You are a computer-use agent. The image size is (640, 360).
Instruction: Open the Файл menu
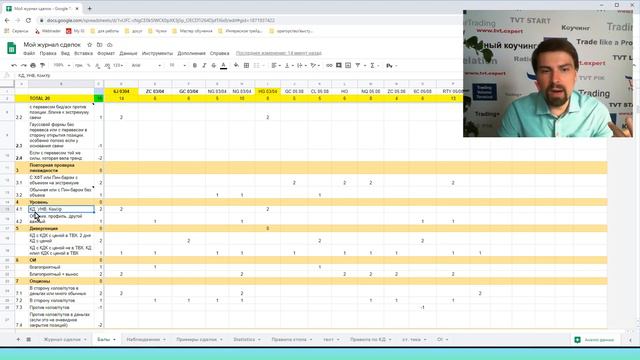click(x=29, y=53)
